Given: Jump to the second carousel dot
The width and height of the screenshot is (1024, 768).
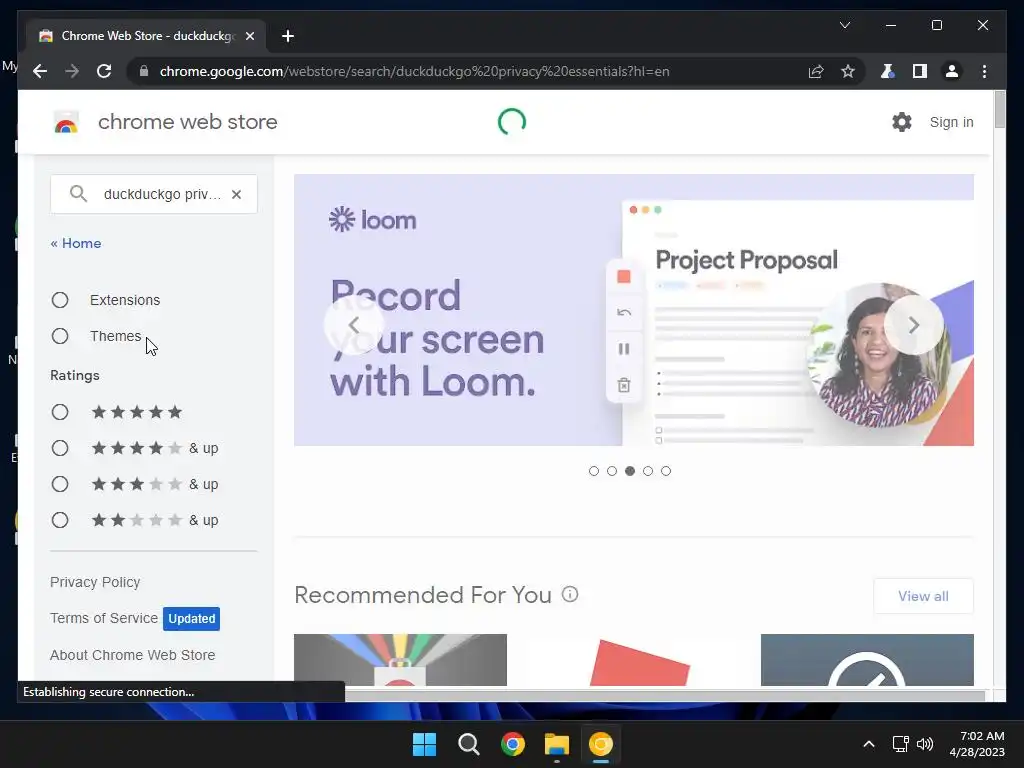Looking at the screenshot, I should pyautogui.click(x=612, y=471).
